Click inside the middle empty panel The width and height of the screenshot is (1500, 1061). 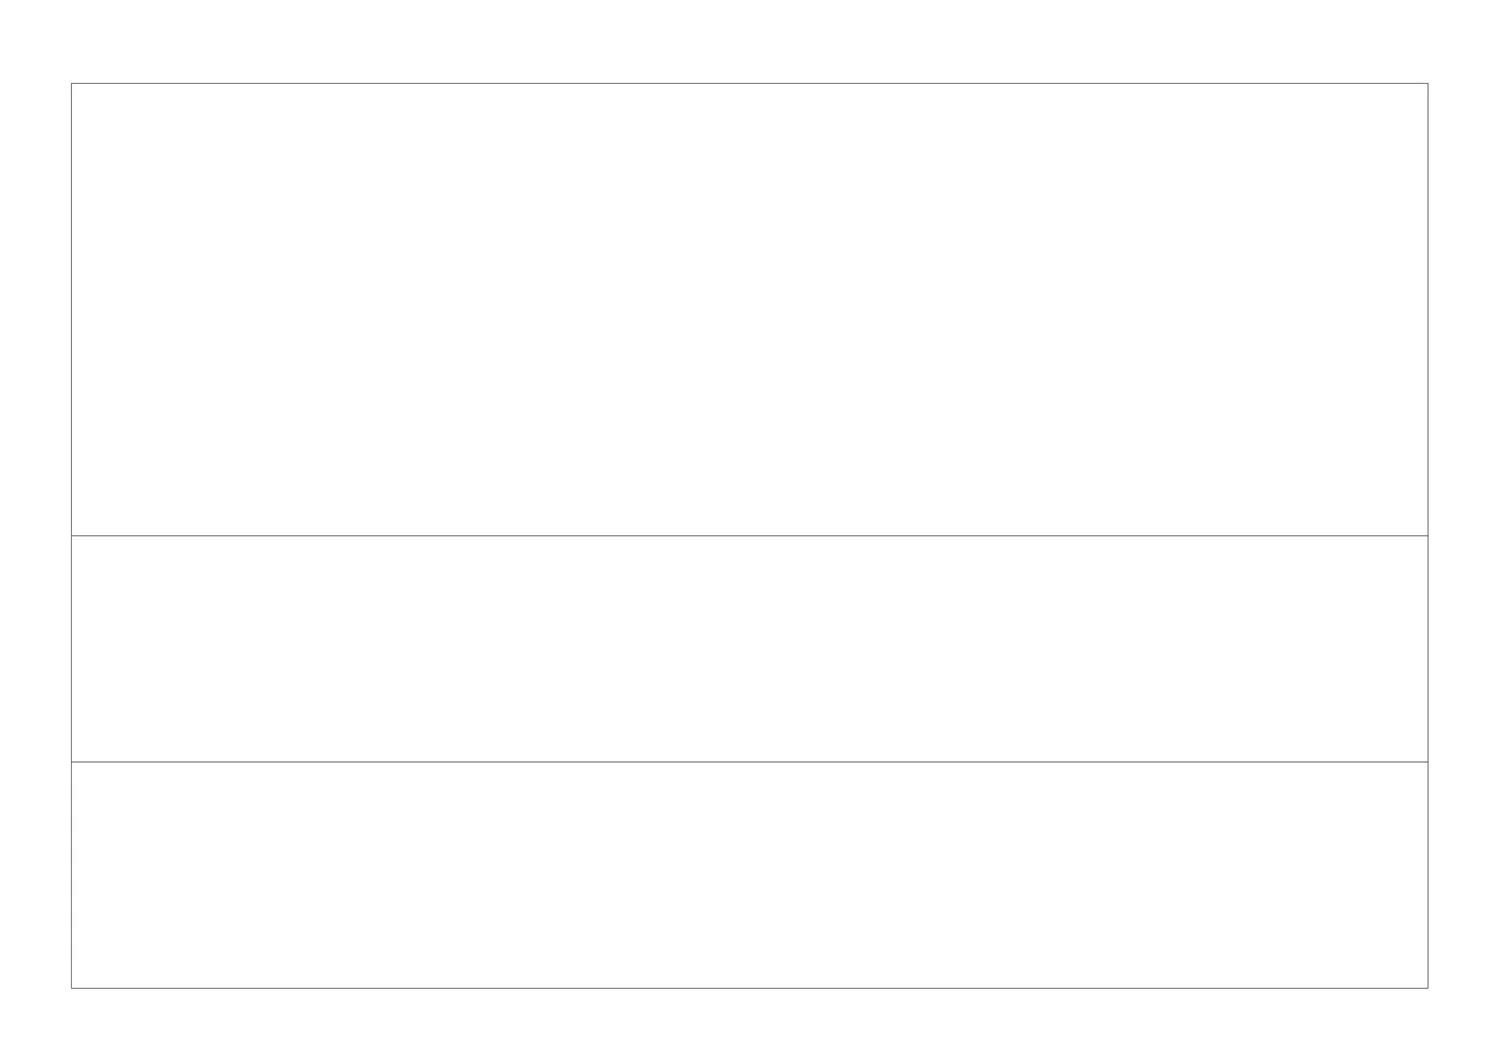click(x=750, y=648)
